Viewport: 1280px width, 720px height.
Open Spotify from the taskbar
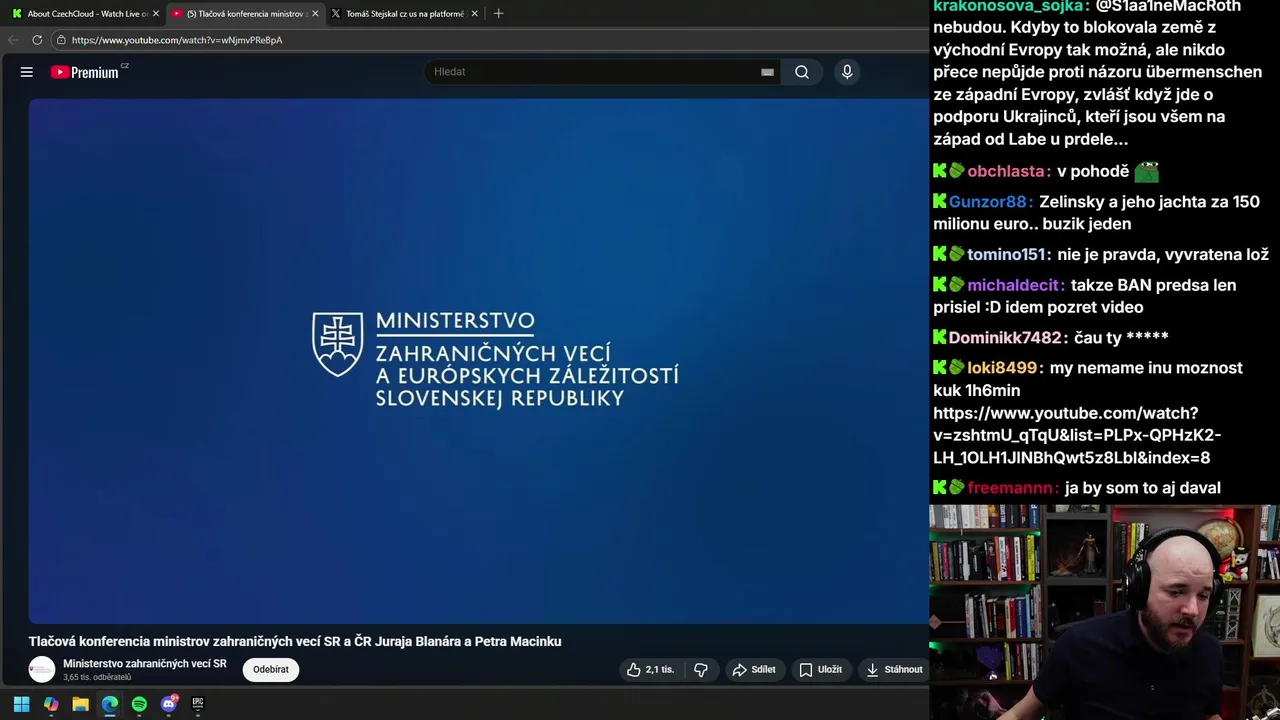tap(139, 704)
